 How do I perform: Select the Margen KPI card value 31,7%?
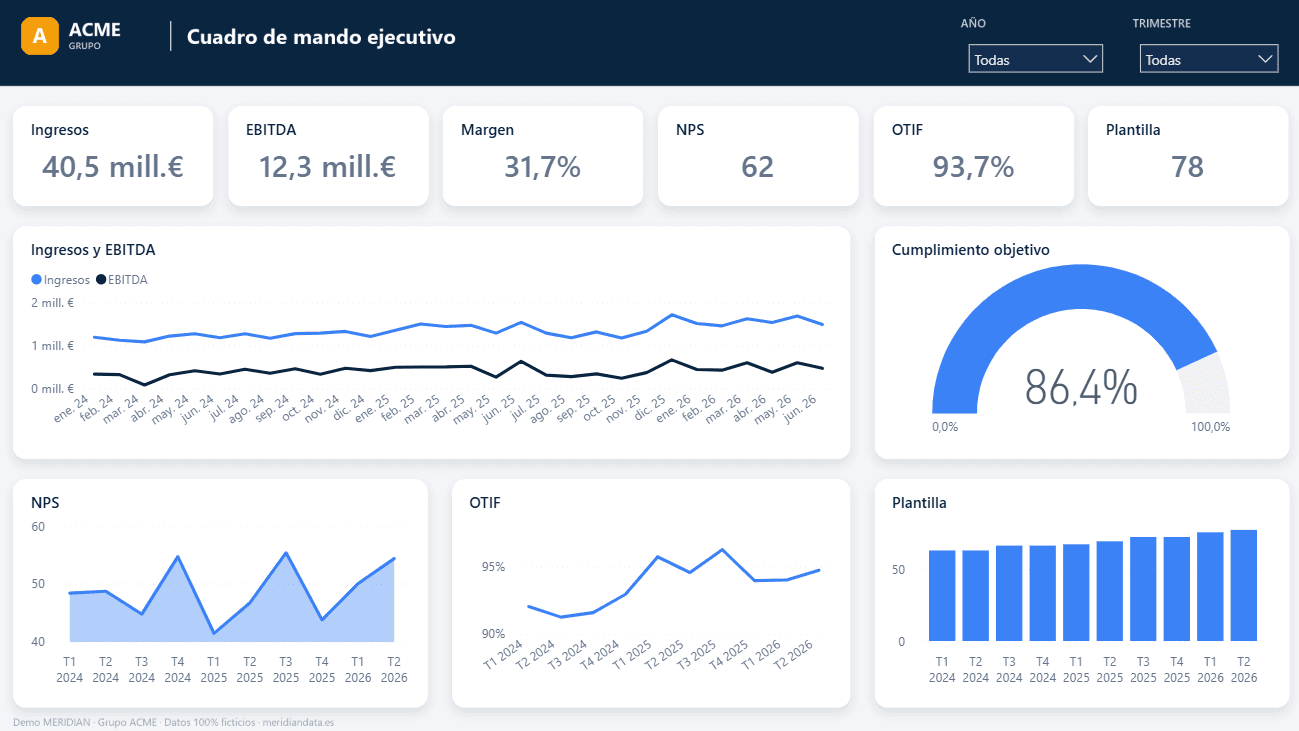[x=542, y=167]
